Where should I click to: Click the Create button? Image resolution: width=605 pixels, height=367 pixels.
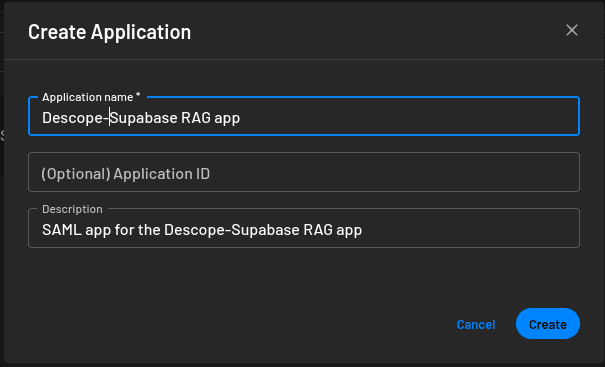pos(548,324)
